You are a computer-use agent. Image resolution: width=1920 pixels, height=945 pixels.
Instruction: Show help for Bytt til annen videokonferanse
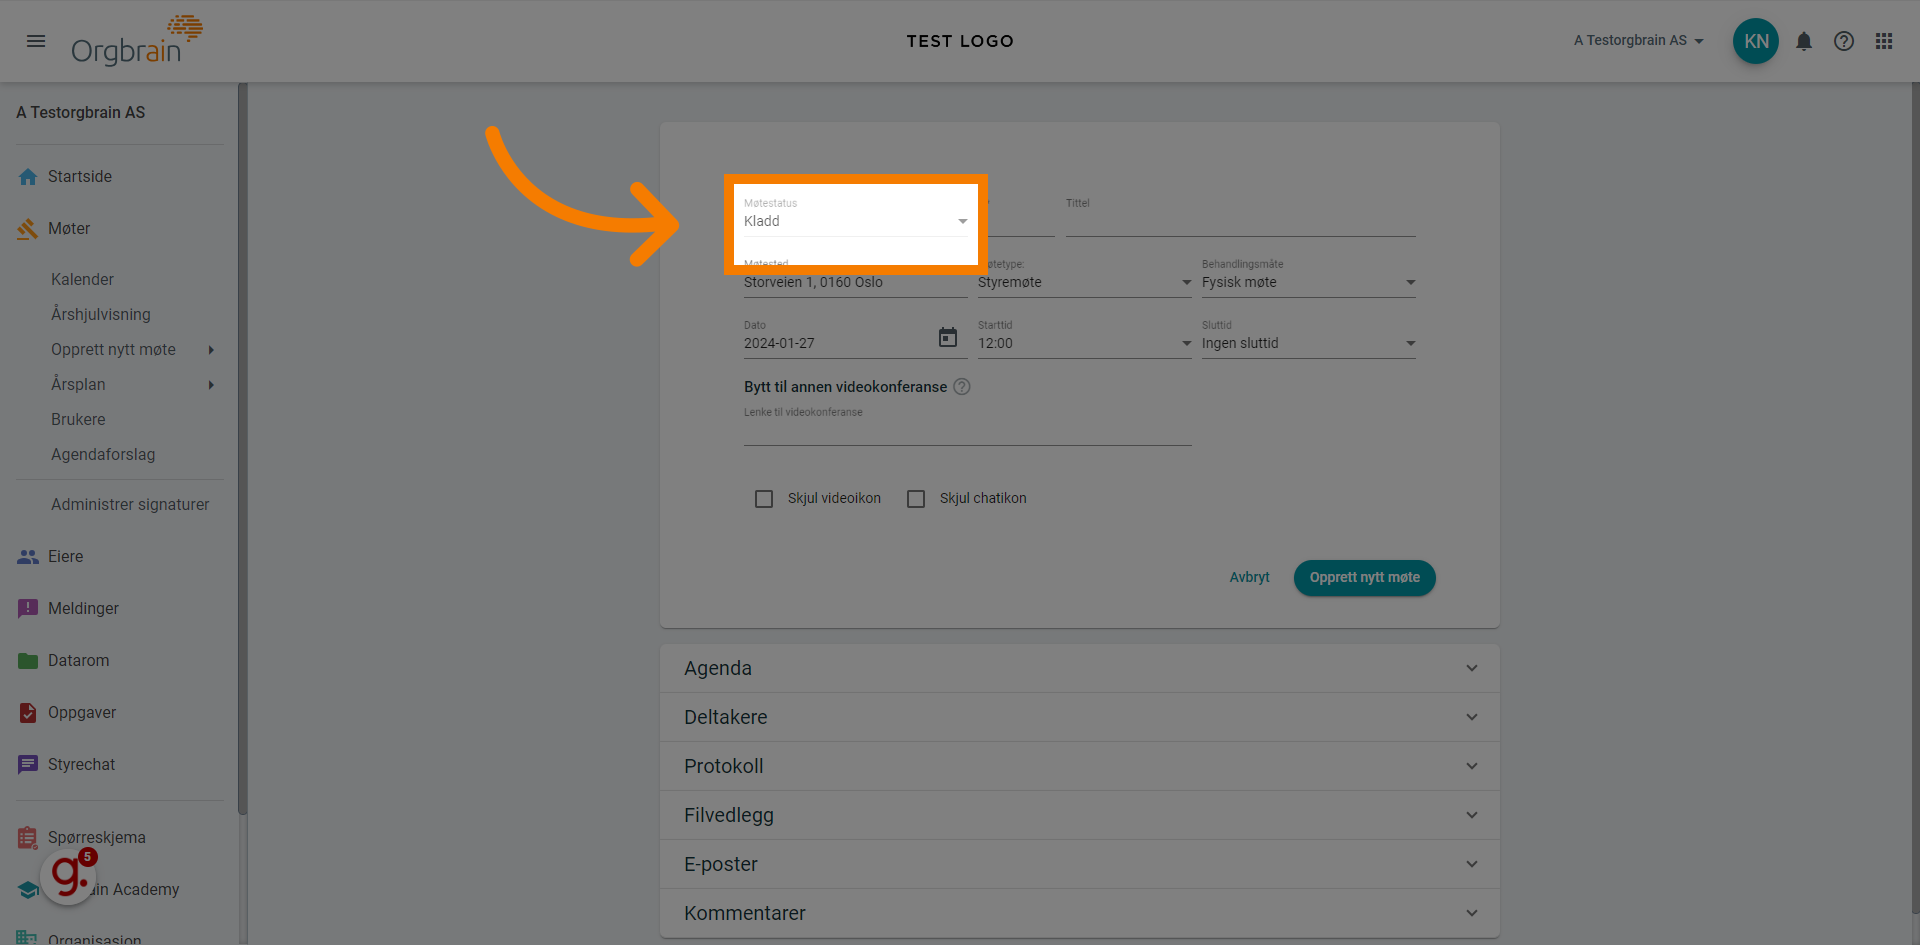(961, 387)
